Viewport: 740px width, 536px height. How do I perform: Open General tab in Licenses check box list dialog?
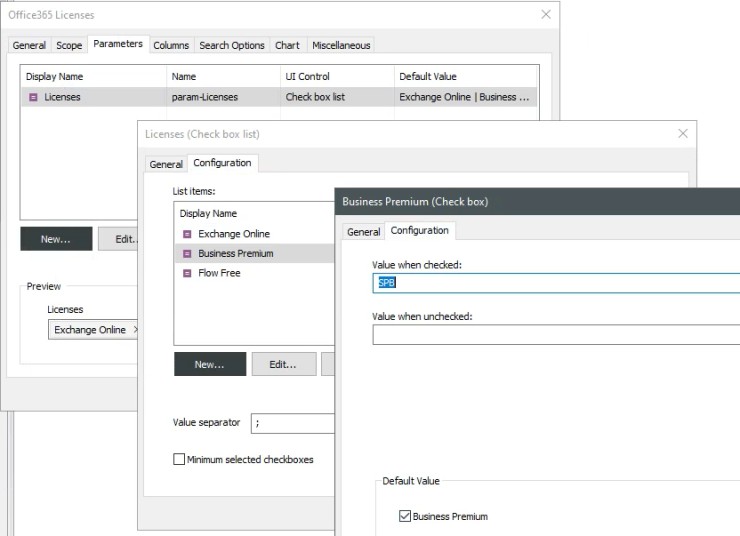tap(166, 164)
